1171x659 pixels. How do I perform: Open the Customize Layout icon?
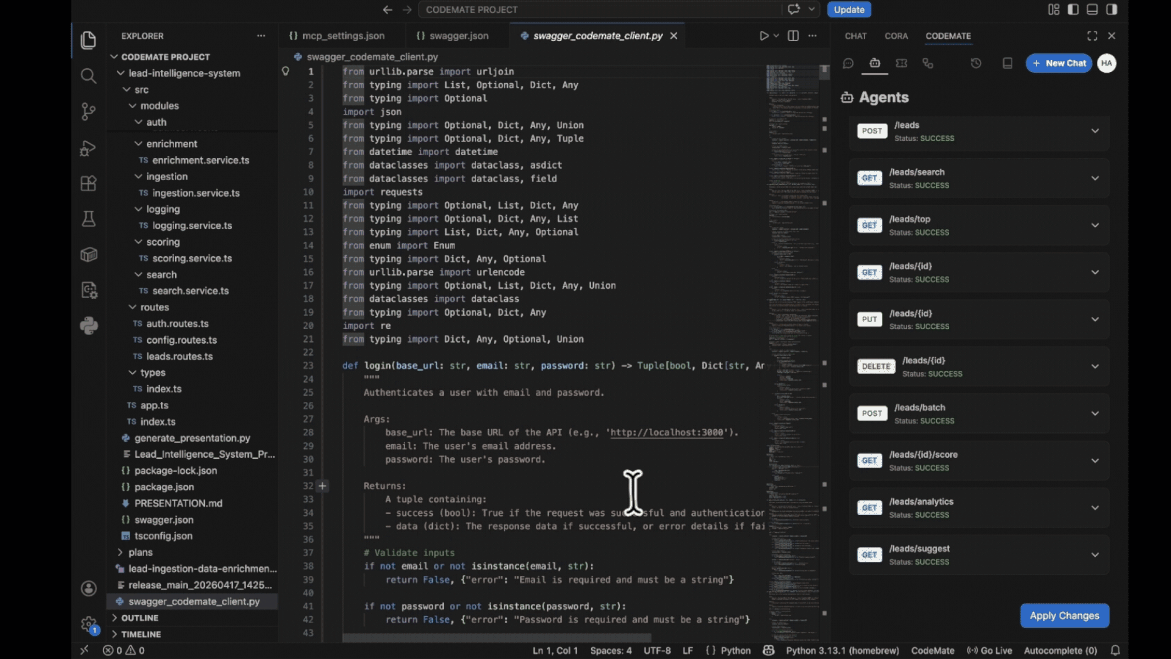[x=1054, y=10]
